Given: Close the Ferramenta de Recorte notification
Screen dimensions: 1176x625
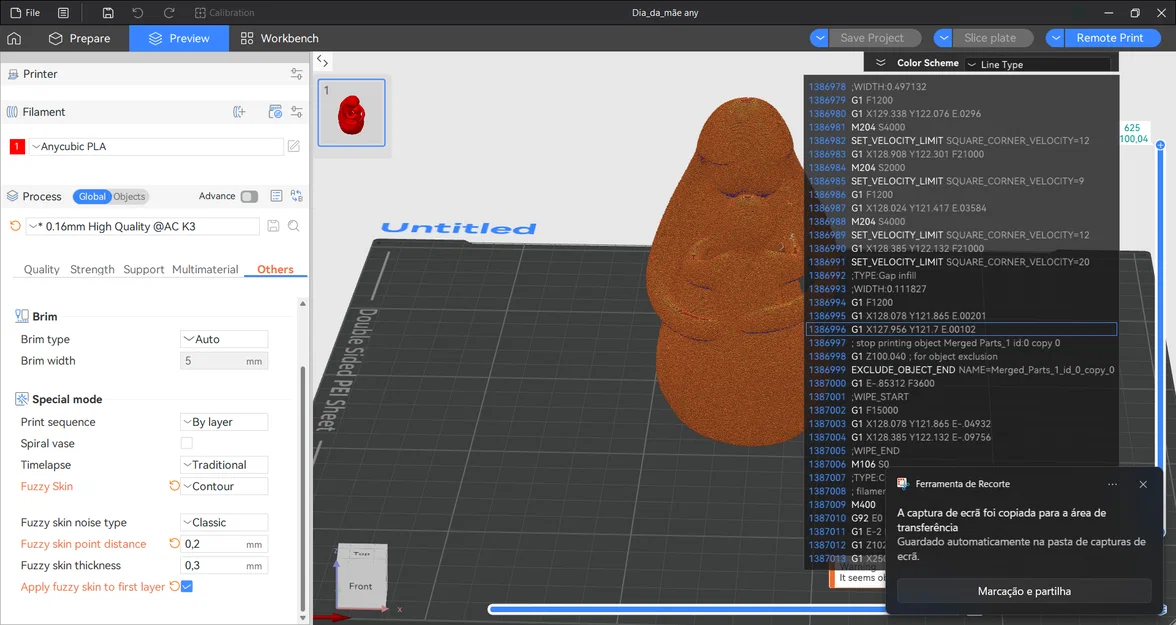Looking at the screenshot, I should [1143, 484].
